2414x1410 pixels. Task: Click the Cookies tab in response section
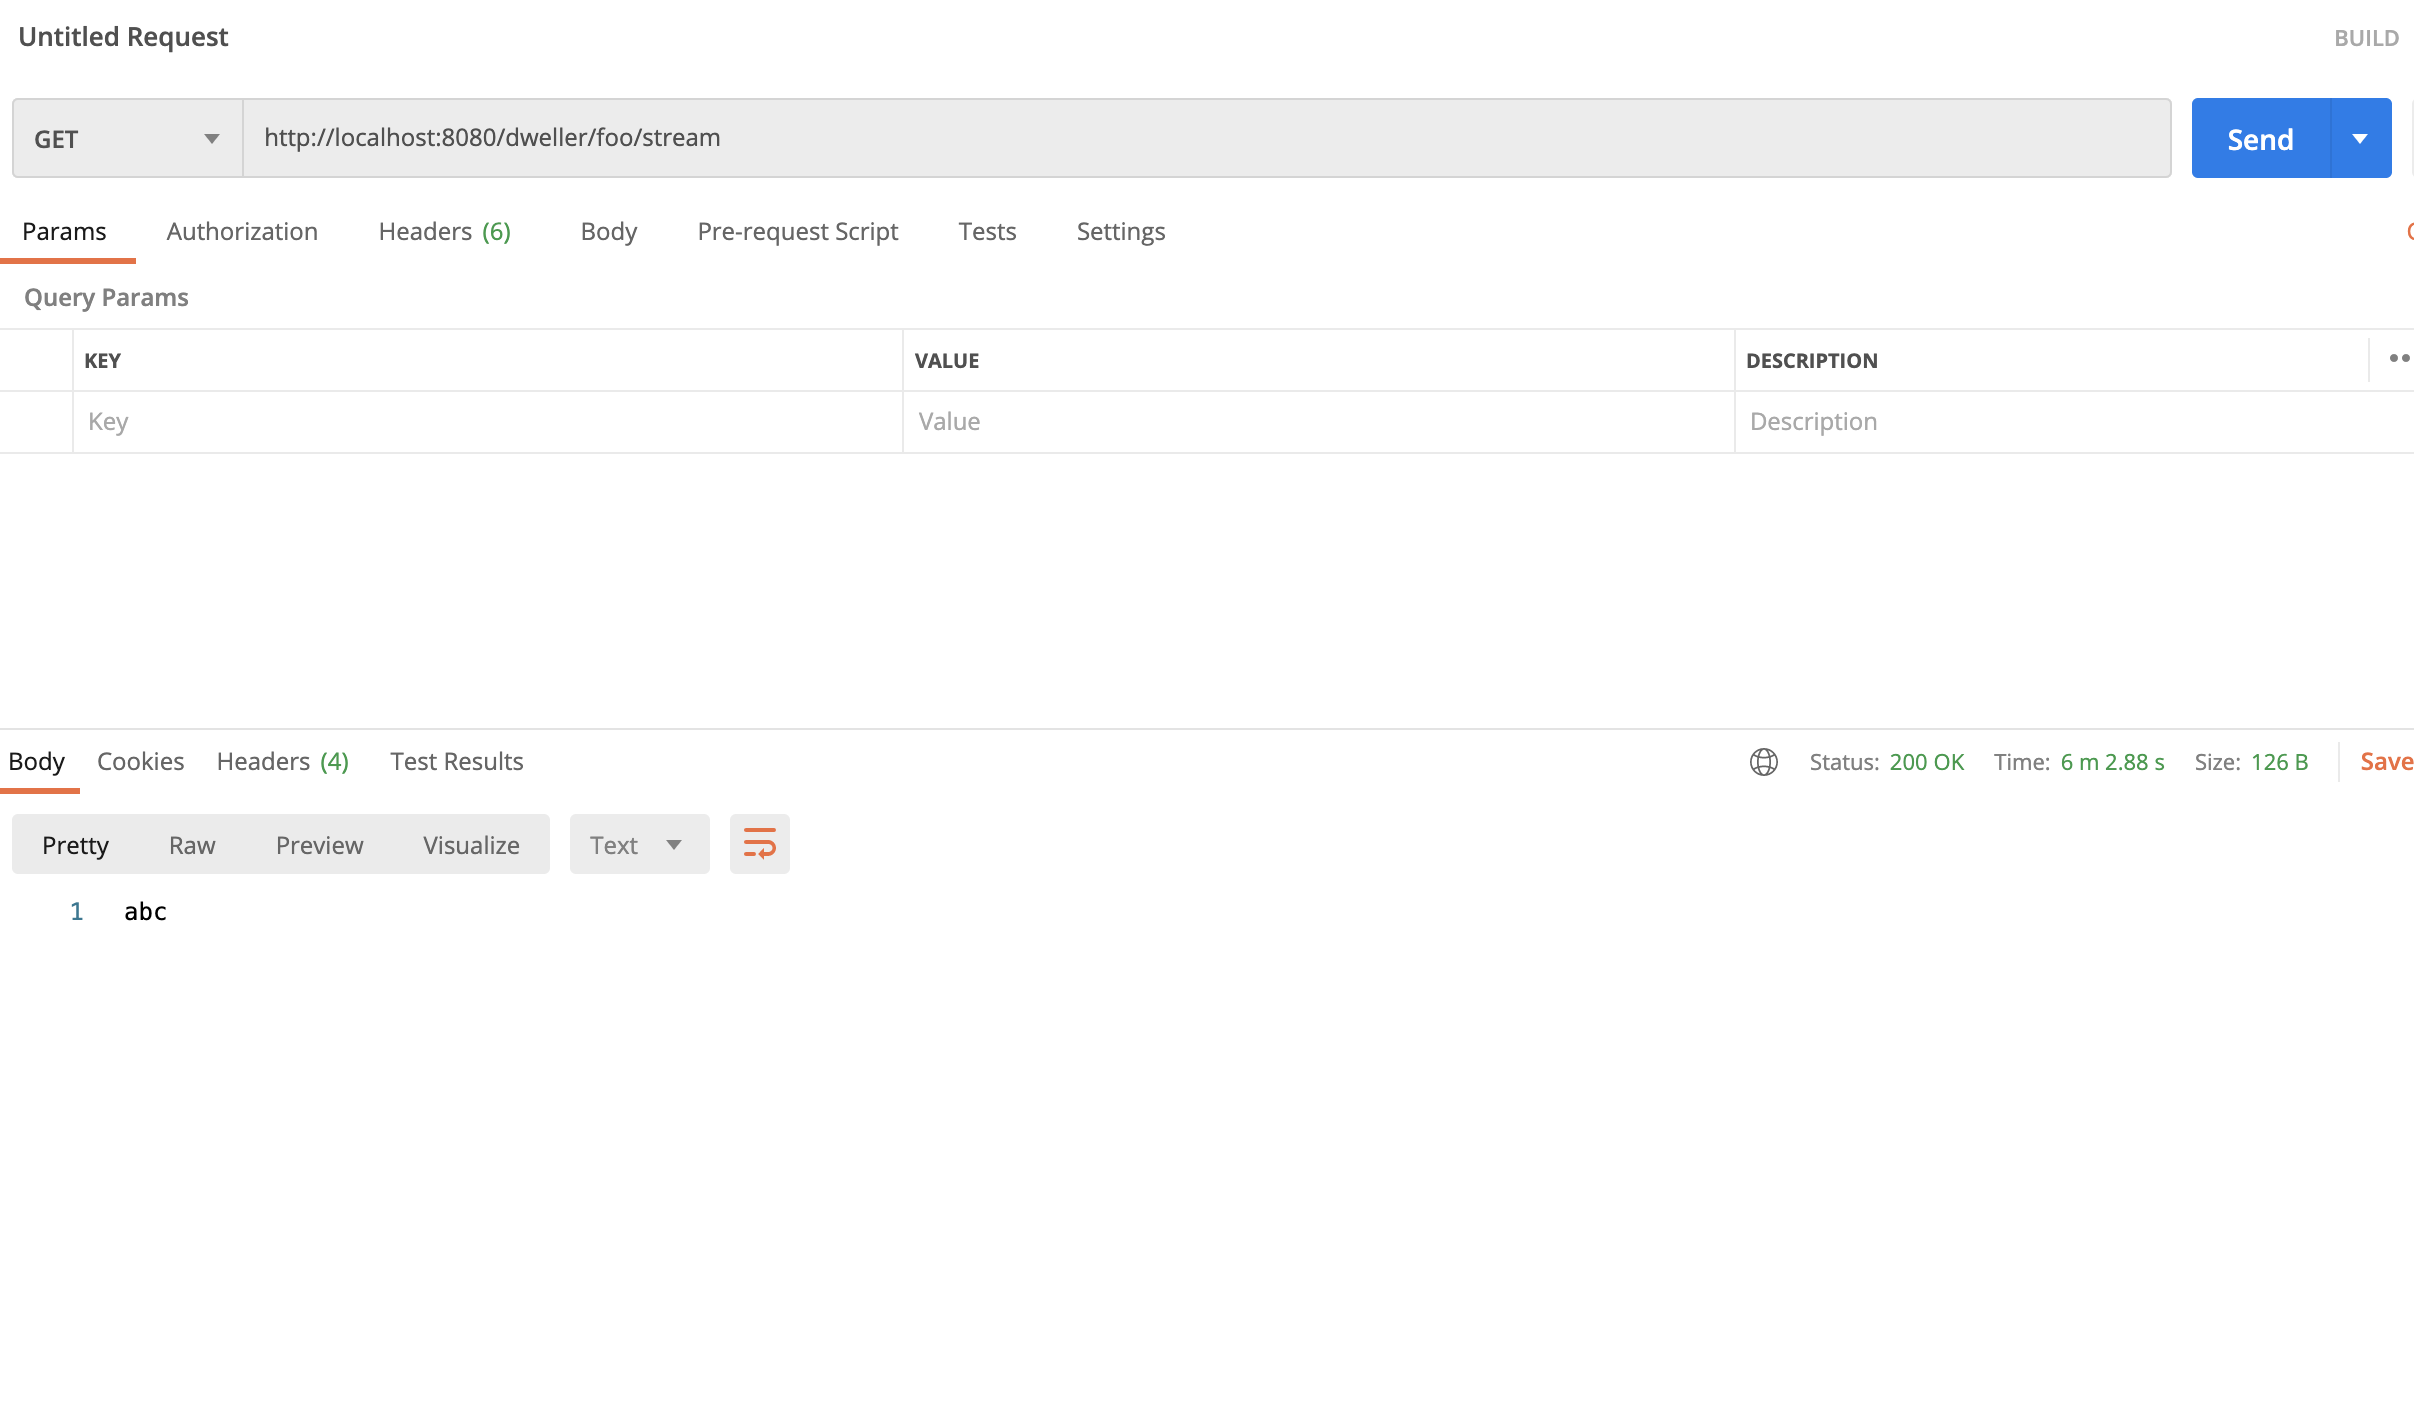(141, 760)
